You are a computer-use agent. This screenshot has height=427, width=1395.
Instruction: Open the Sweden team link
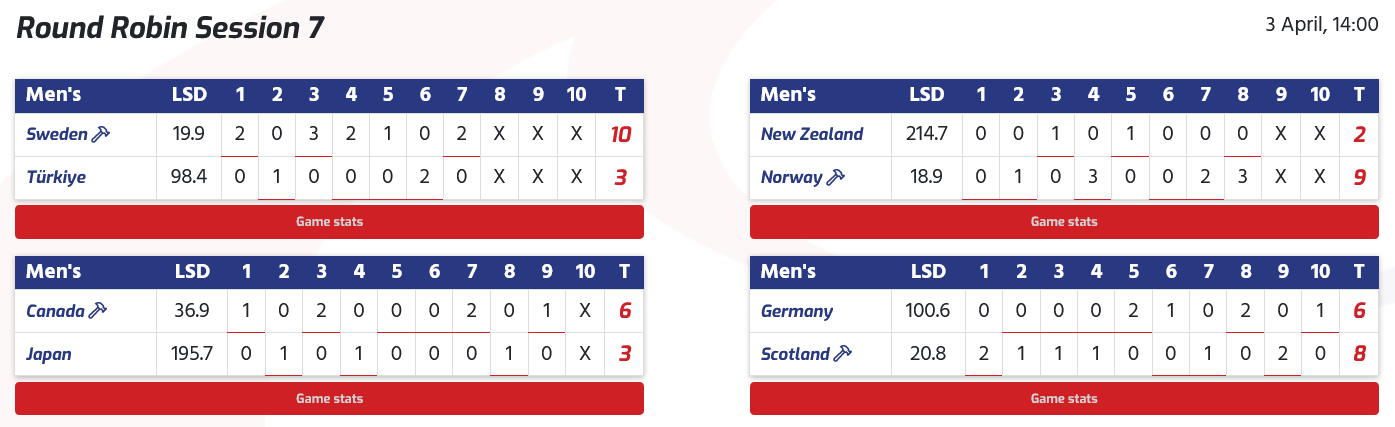(57, 134)
